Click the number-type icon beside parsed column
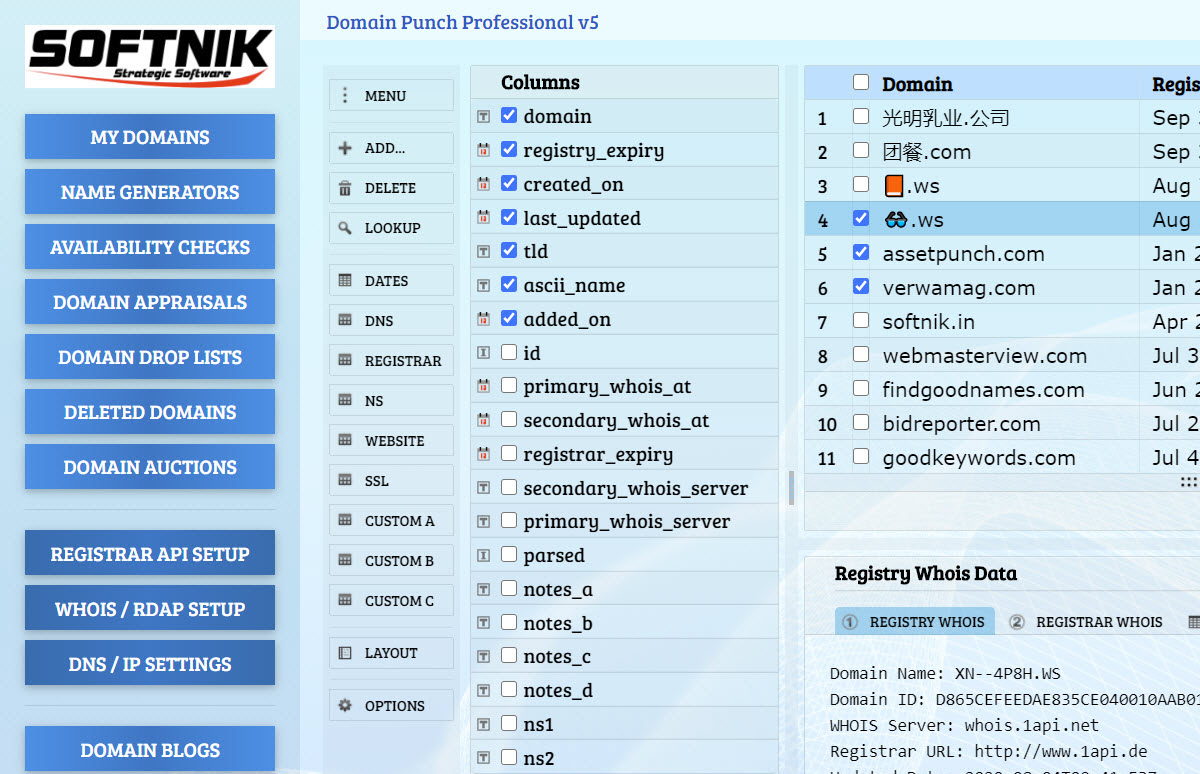1200x774 pixels. tap(484, 555)
